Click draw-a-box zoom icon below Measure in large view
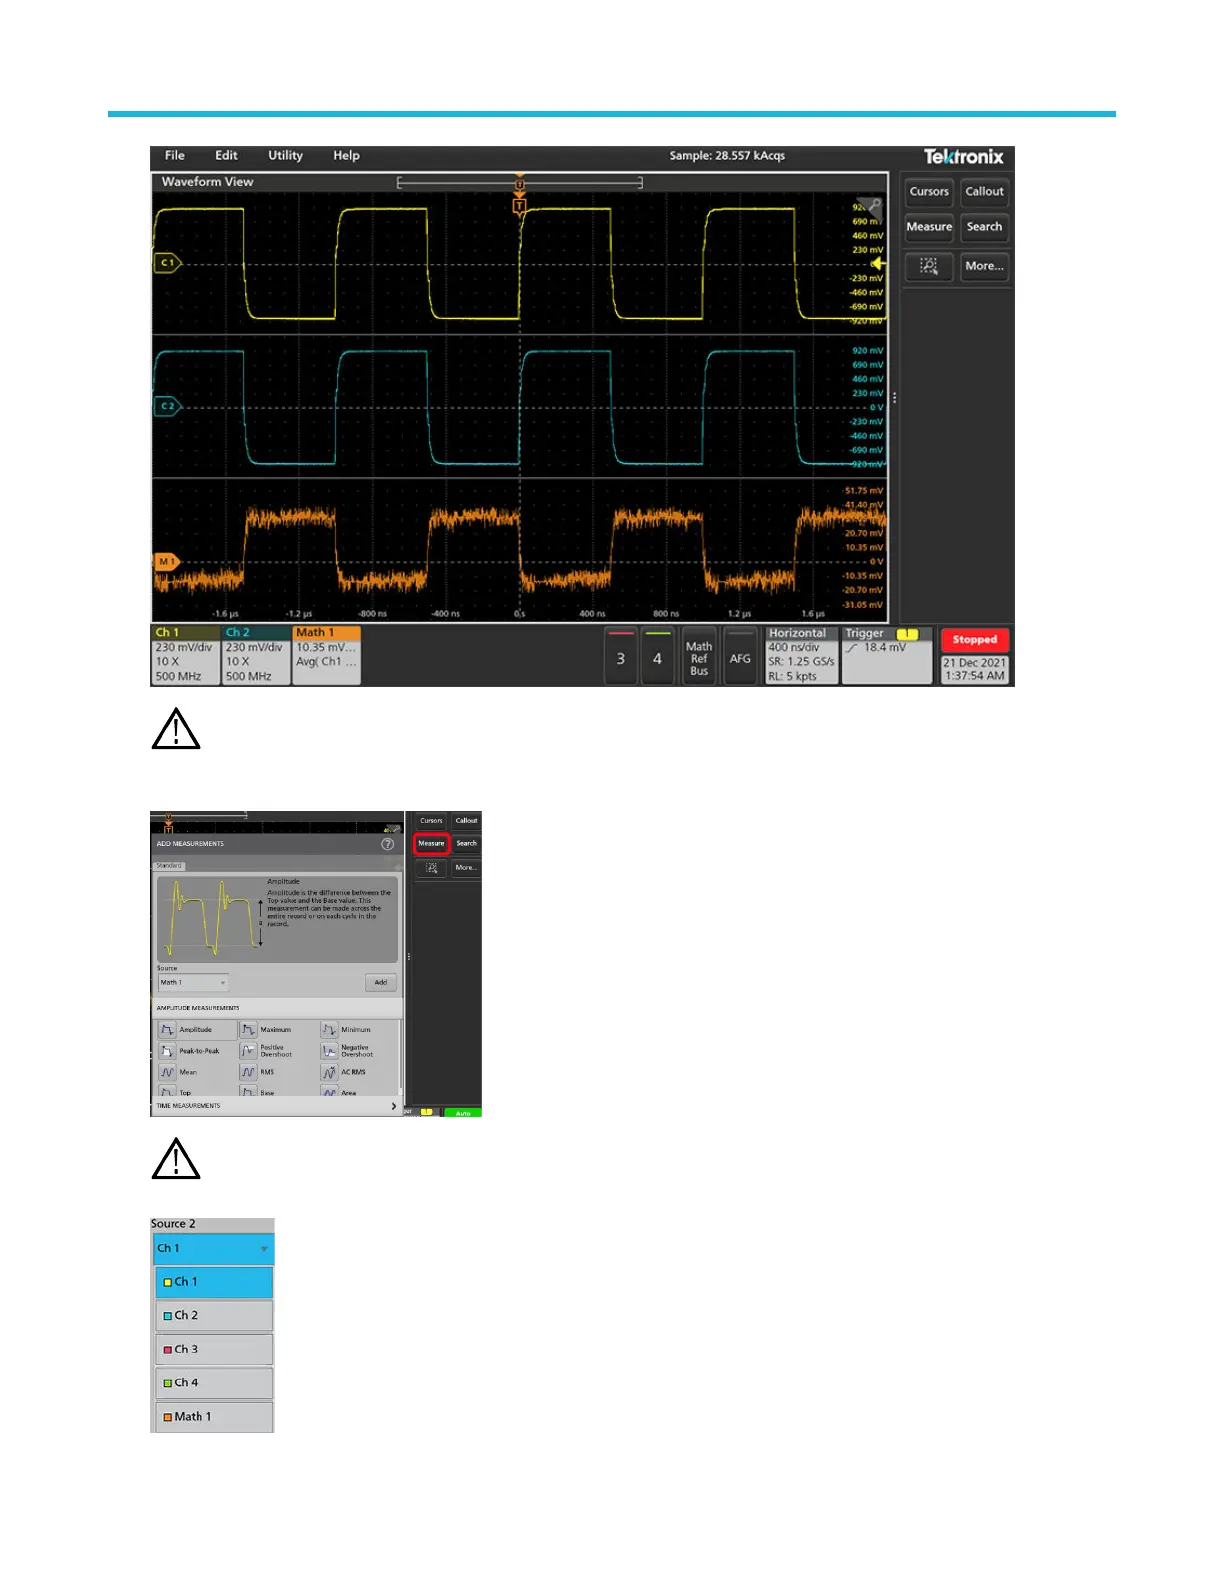The width and height of the screenshot is (1224, 1584). tap(929, 266)
